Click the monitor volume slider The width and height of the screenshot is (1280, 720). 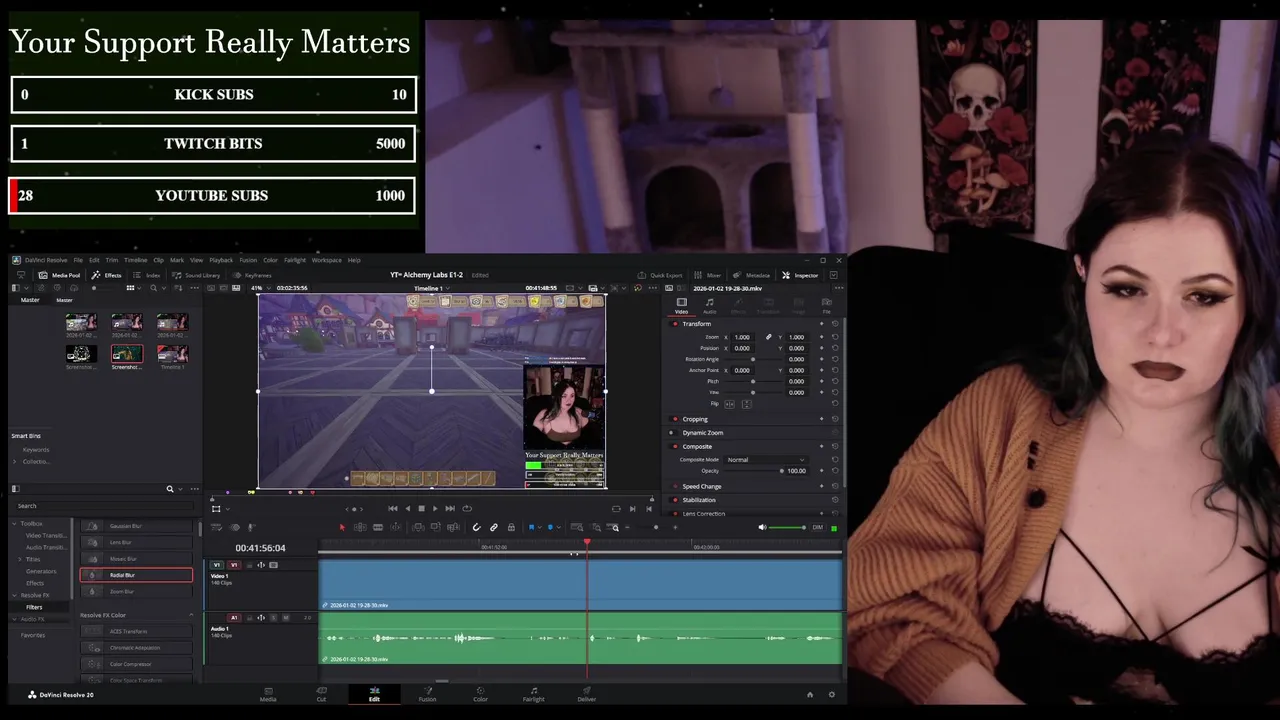tap(787, 527)
